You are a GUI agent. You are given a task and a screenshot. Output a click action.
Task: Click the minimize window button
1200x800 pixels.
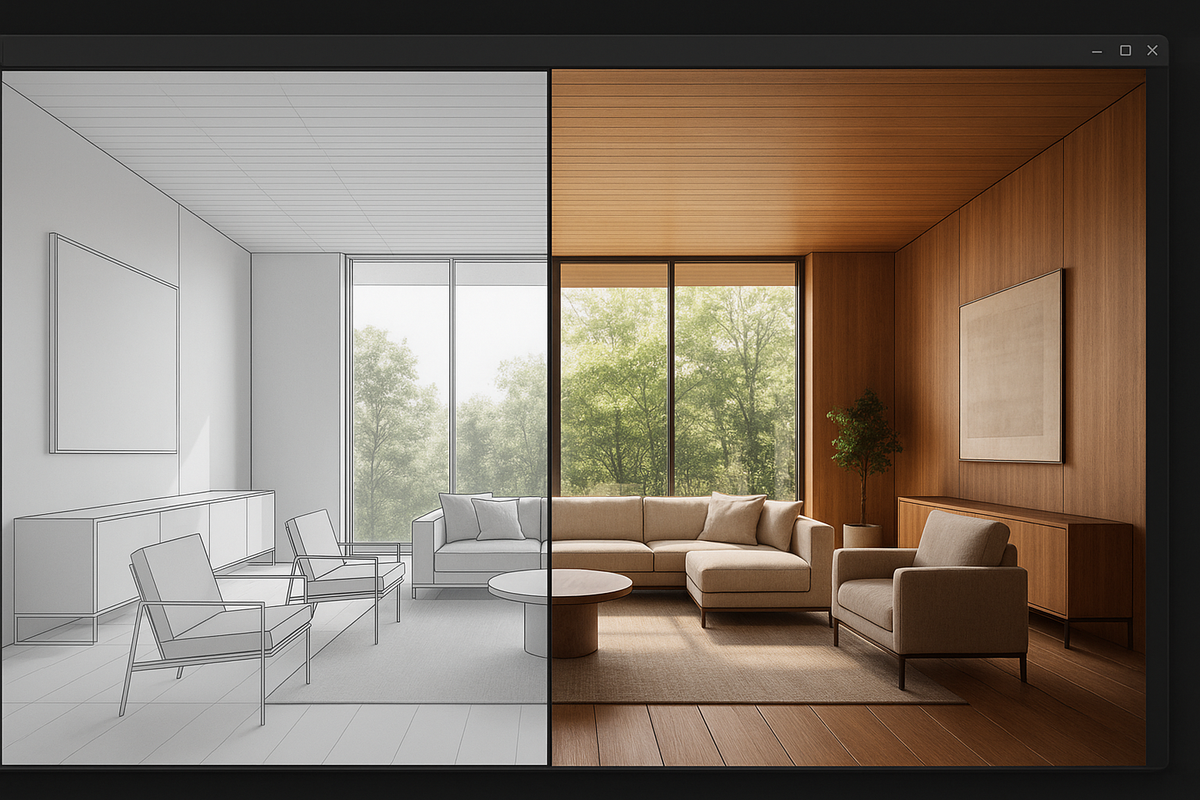(x=1096, y=50)
